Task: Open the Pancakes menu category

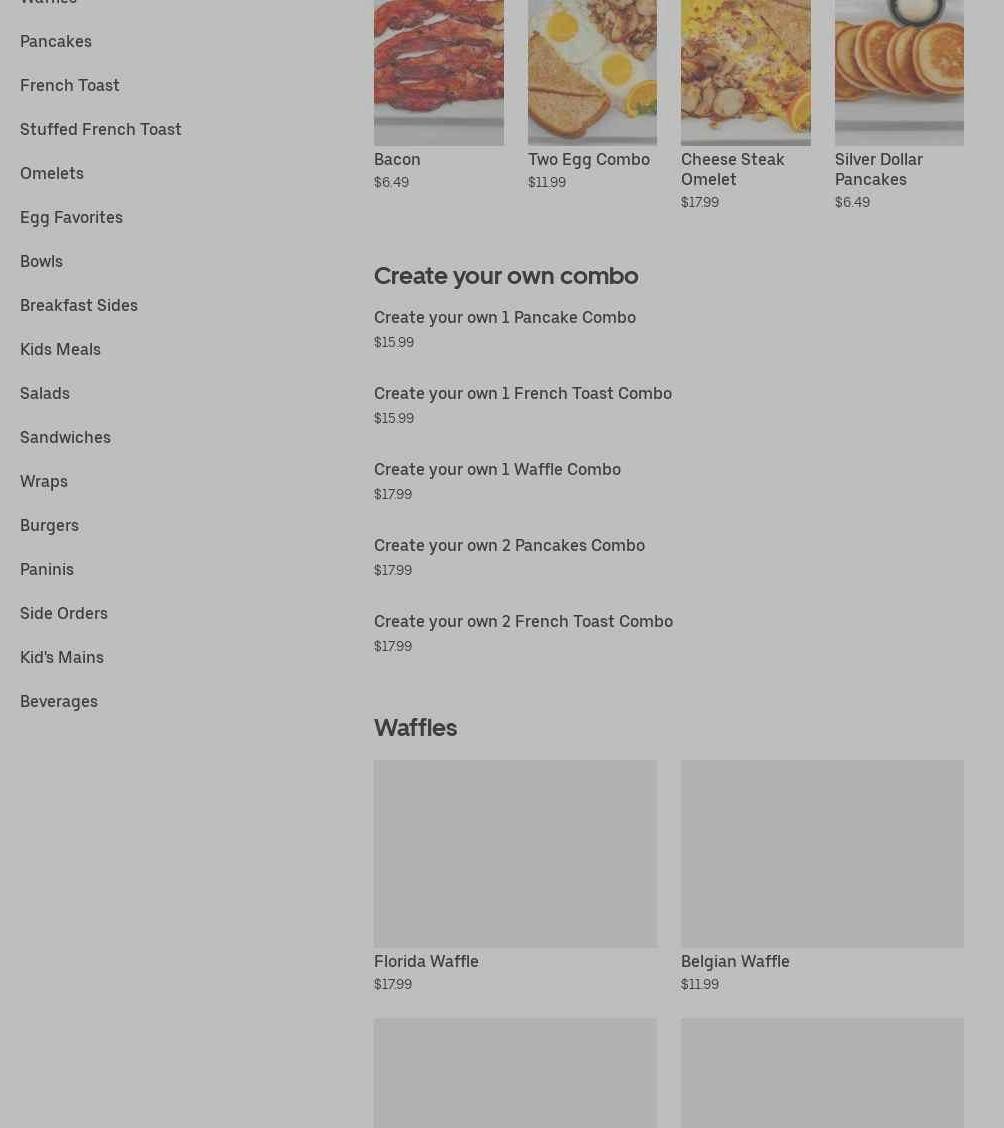Action: 56,42
